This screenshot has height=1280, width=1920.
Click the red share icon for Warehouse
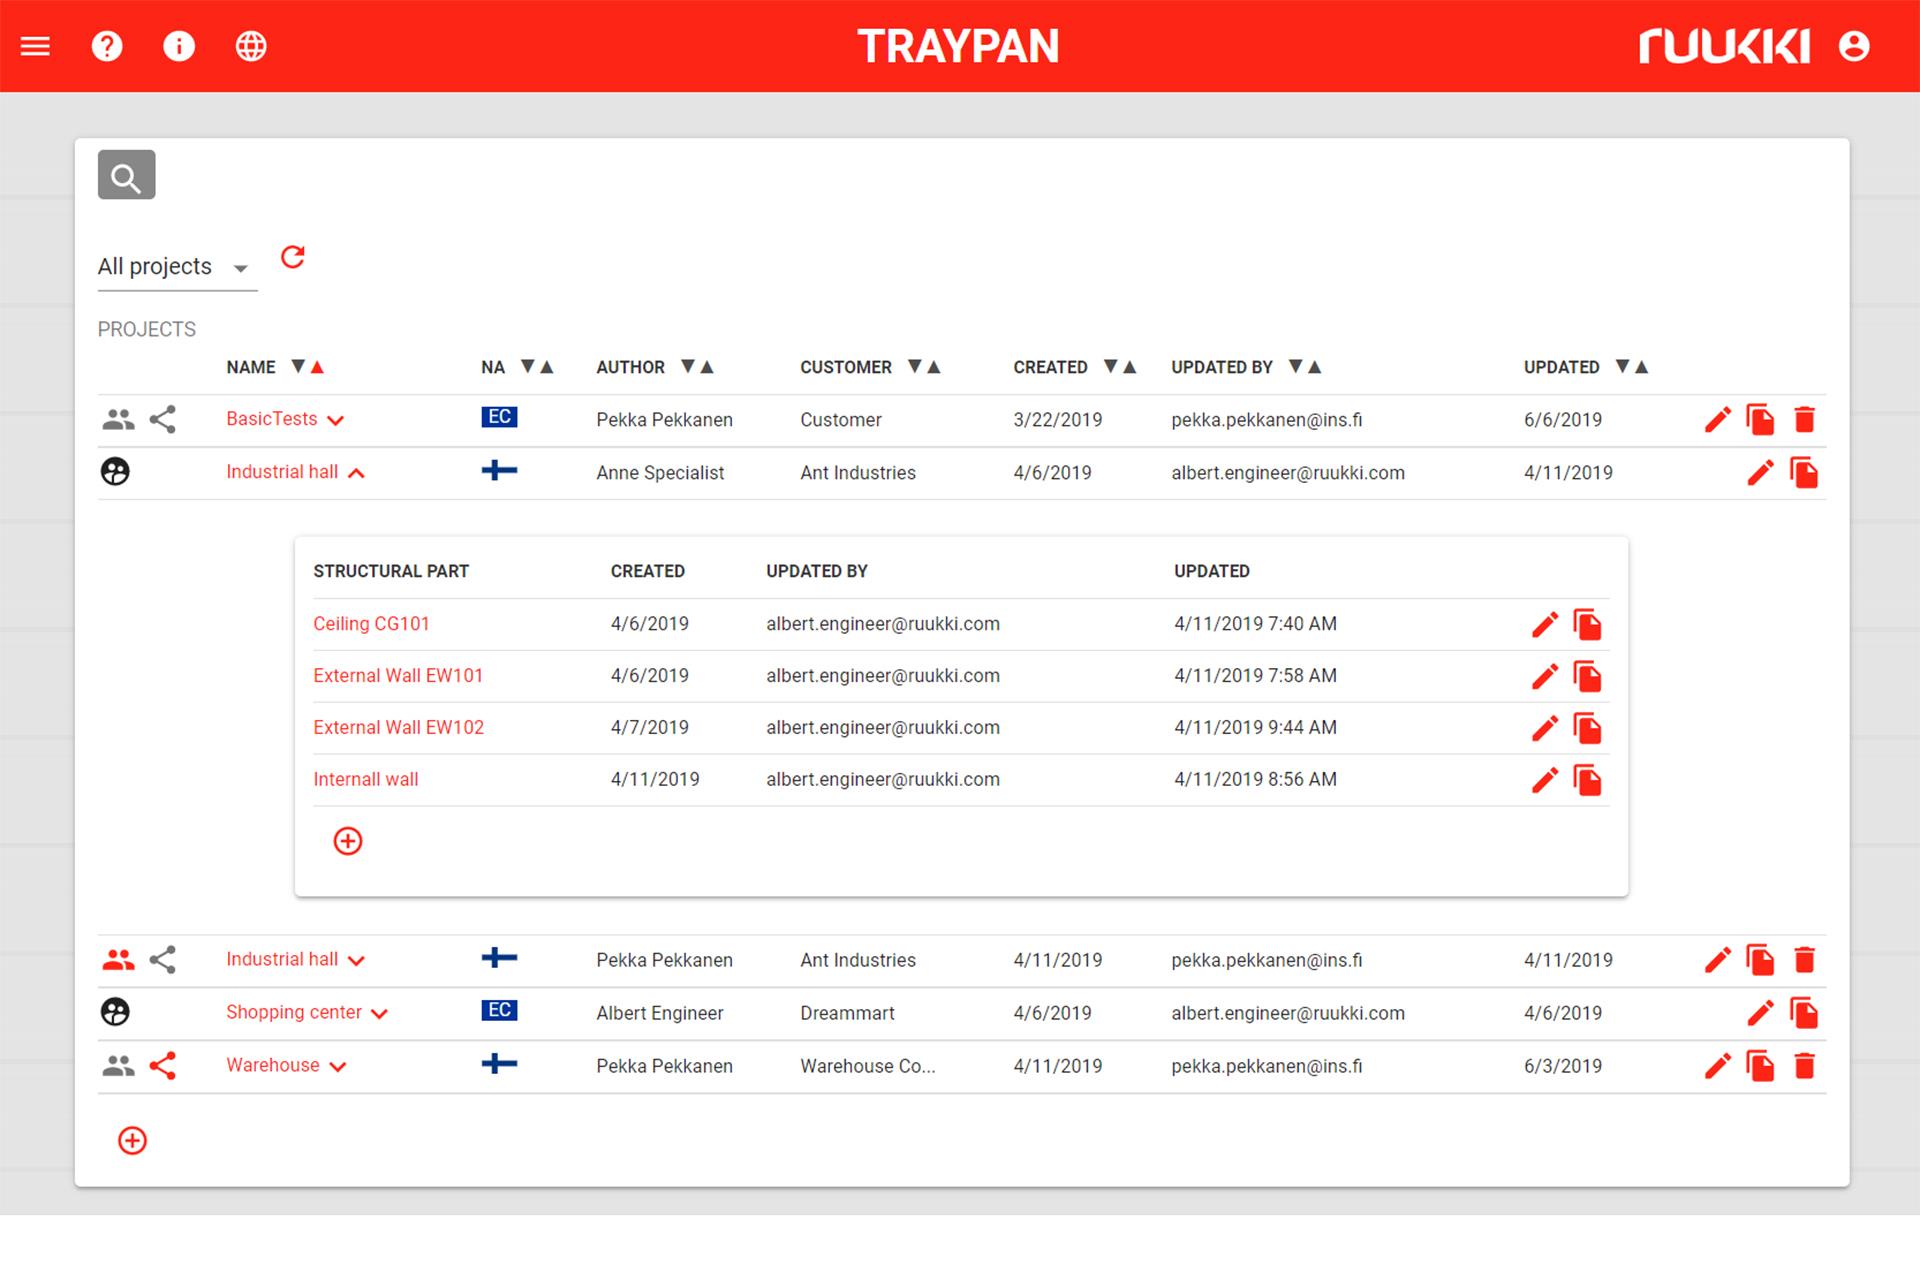coord(162,1066)
